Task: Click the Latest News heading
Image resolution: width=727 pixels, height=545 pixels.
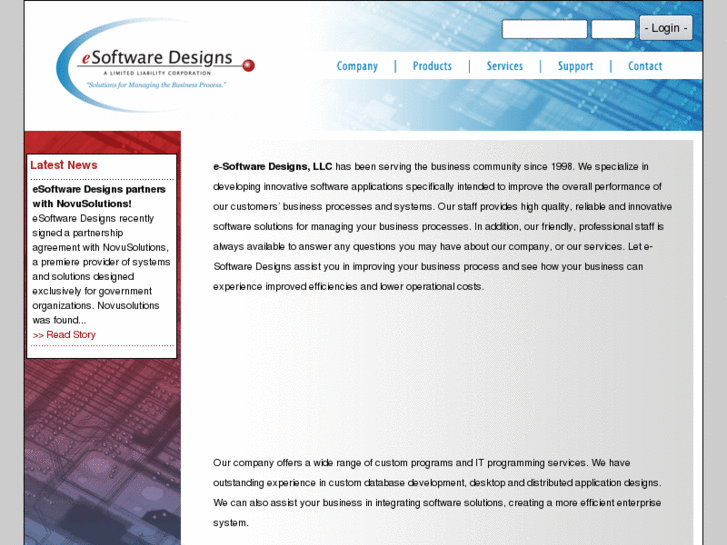Action: (64, 165)
